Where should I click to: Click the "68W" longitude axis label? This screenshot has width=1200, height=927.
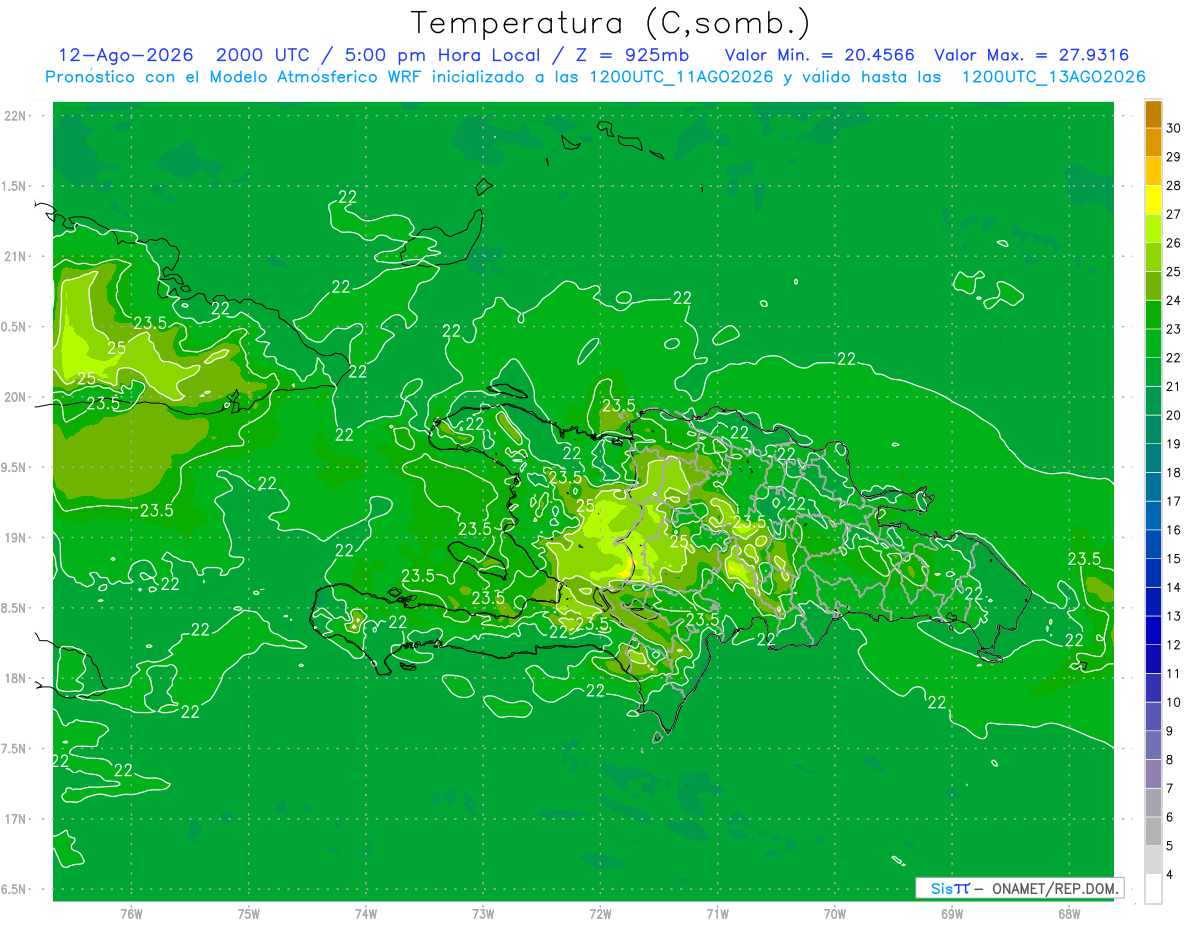(x=1069, y=914)
